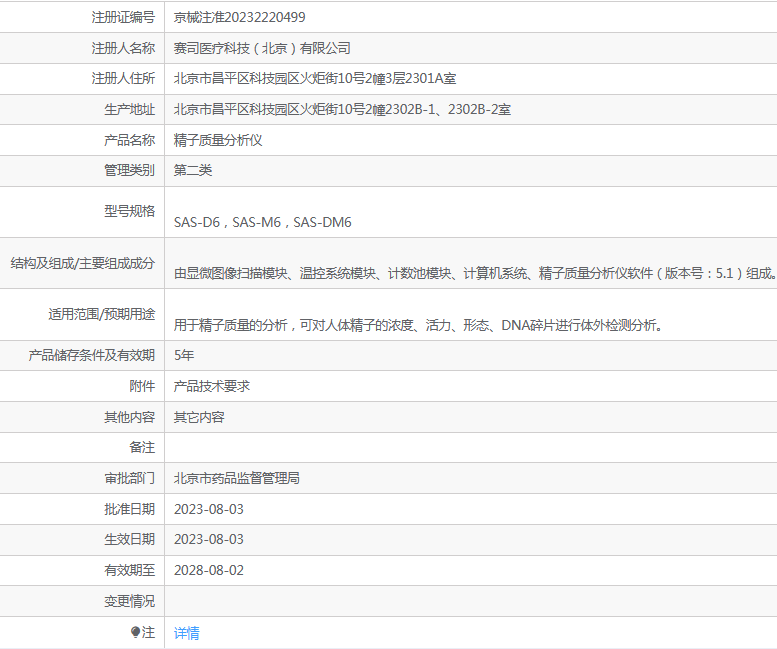Open the 详情 link
Viewport: 777px width, 649px height.
pos(186,633)
